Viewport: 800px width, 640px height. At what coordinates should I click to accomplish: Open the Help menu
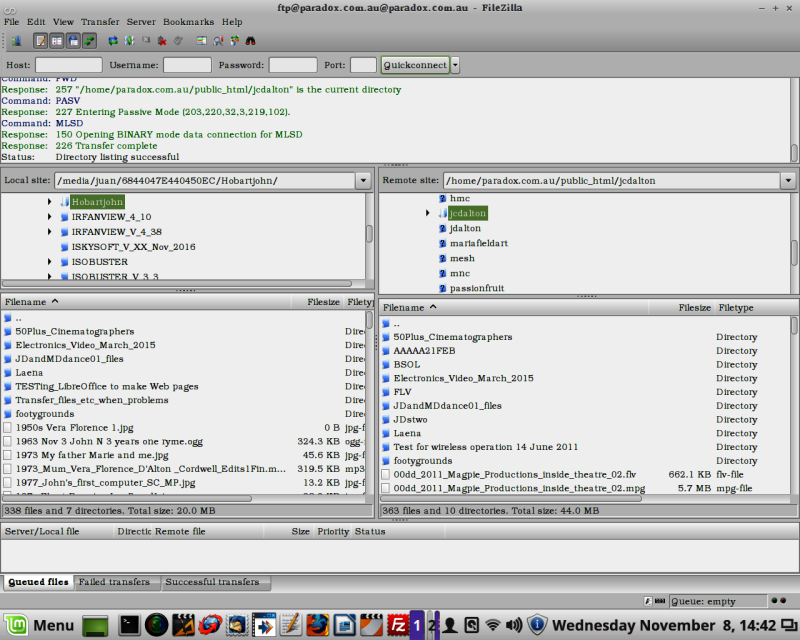click(x=232, y=22)
